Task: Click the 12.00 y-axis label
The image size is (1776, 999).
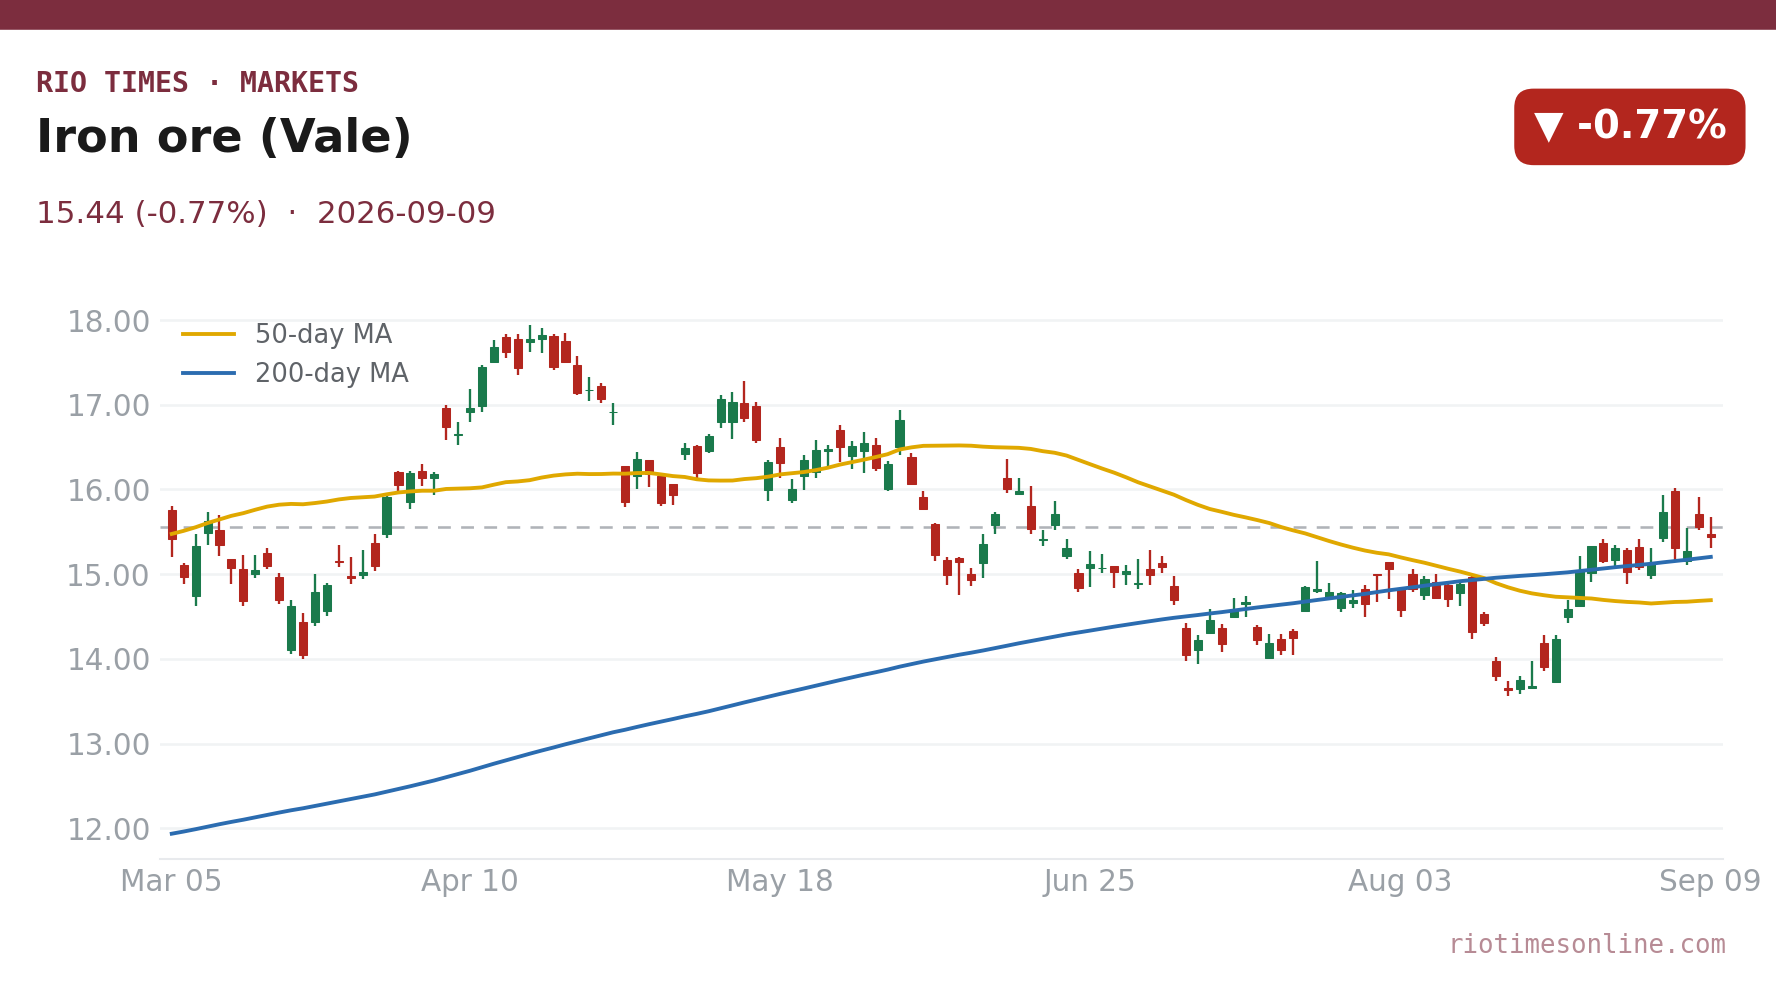Action: point(108,830)
